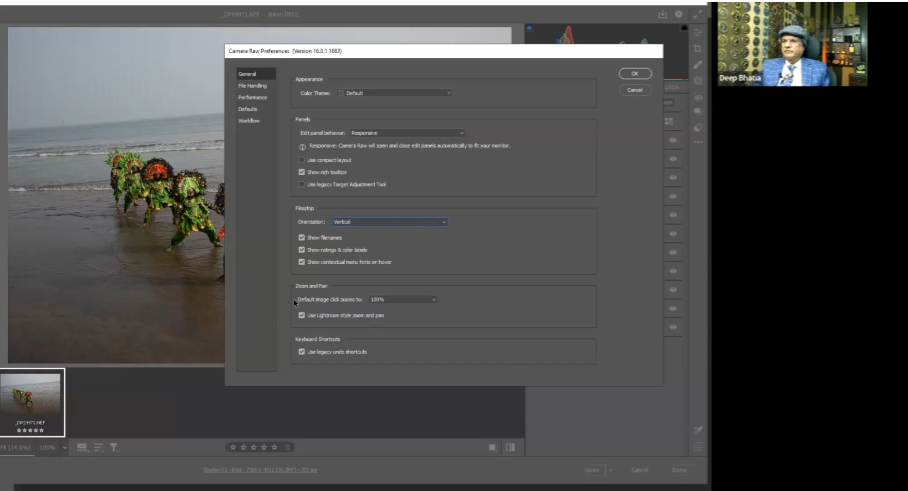Select the Healing brush tool icon
Screen dimensions: 908x491
pyautogui.click(x=698, y=65)
